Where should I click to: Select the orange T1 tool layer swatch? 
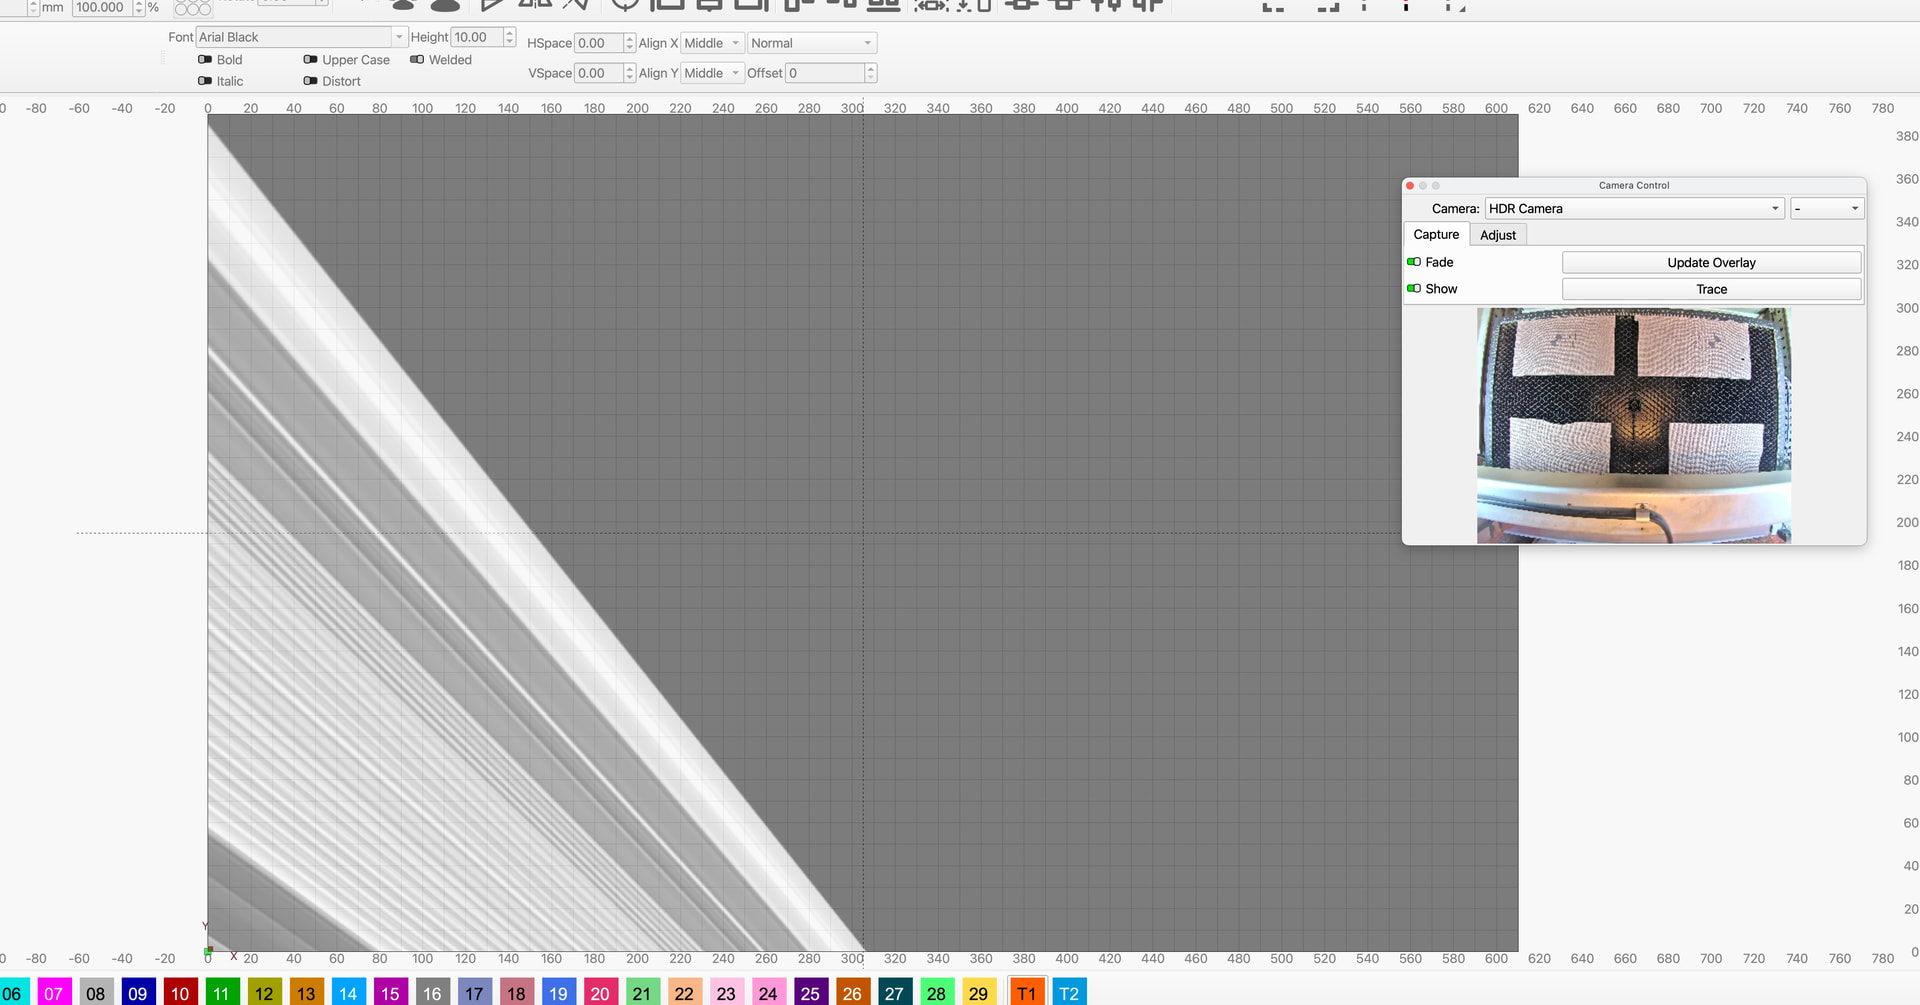coord(1026,992)
